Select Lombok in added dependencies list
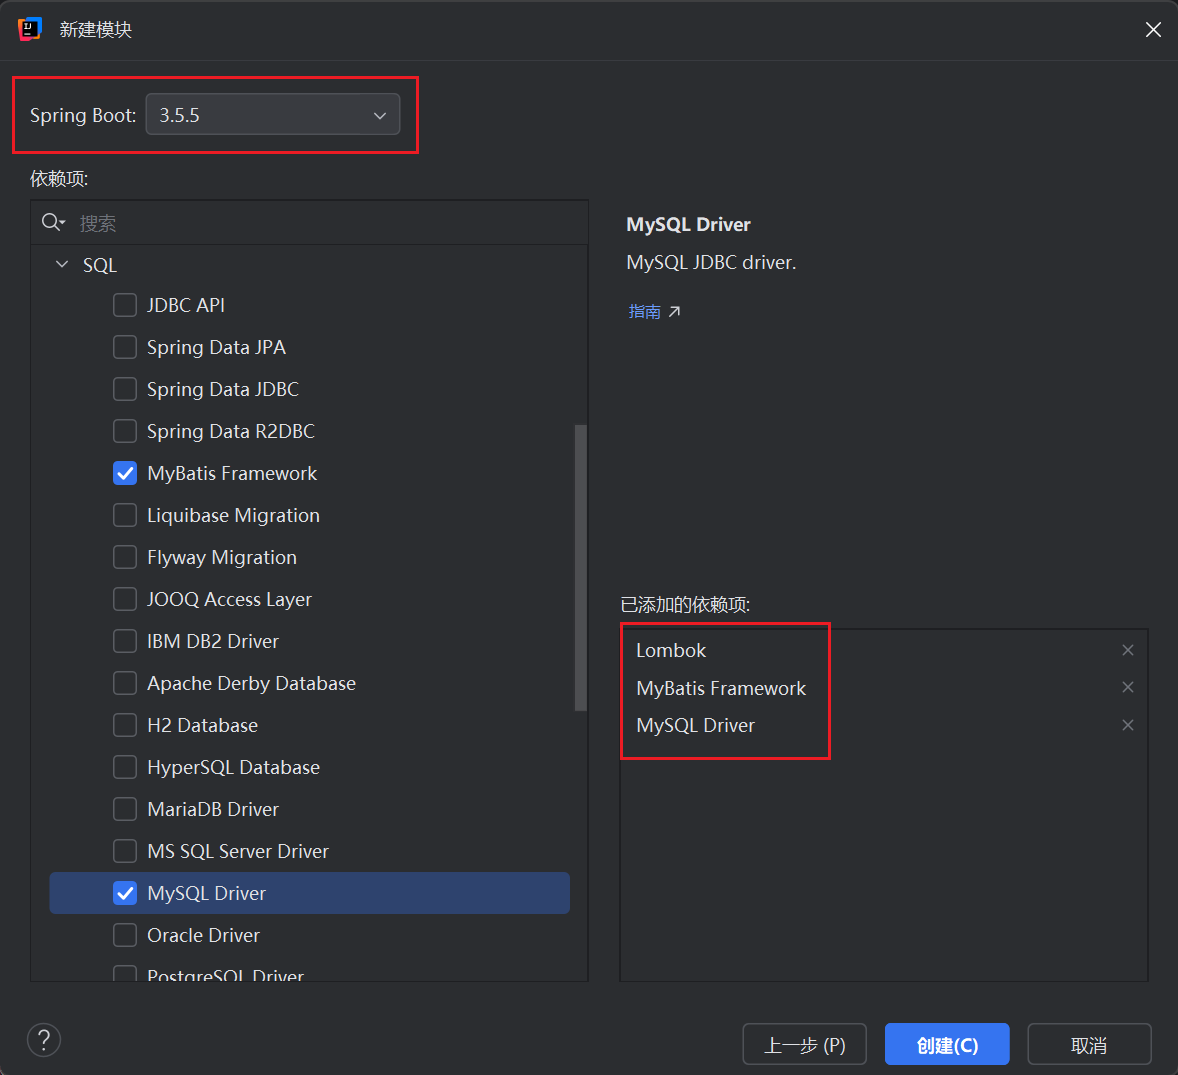Viewport: 1178px width, 1075px height. click(671, 651)
